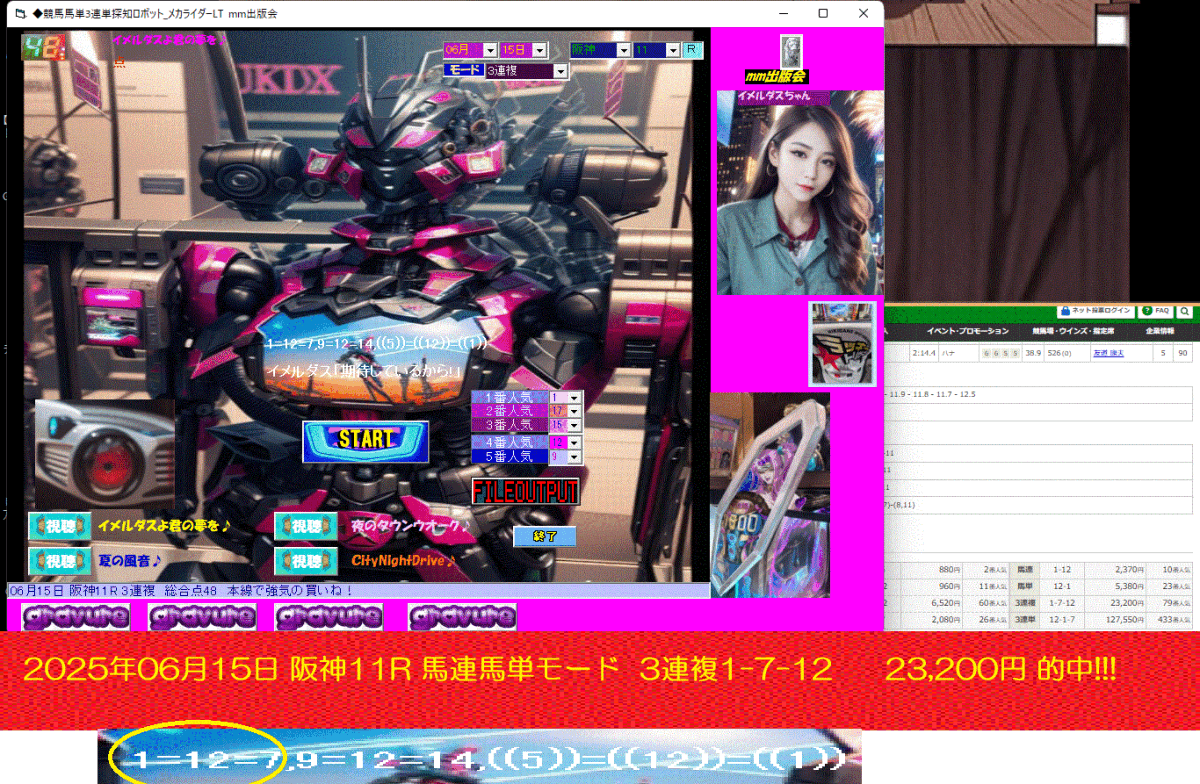This screenshot has width=1200, height=784.
Task: Open the FAQ link in the browser window
Action: coord(1155,311)
